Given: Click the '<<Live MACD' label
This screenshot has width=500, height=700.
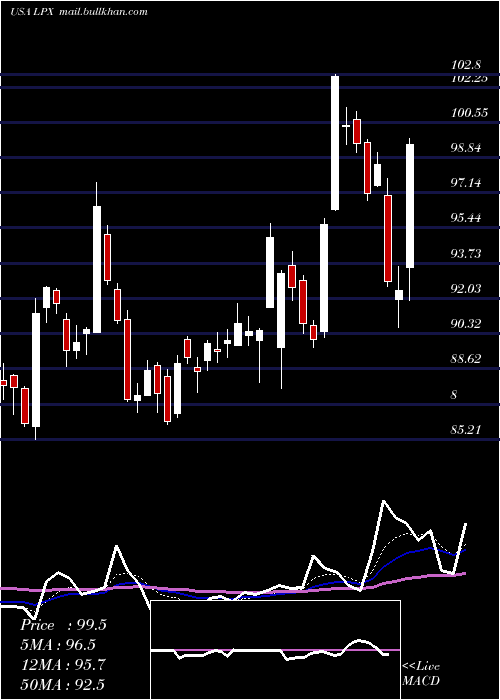Looking at the screenshot, I should coord(421,673).
